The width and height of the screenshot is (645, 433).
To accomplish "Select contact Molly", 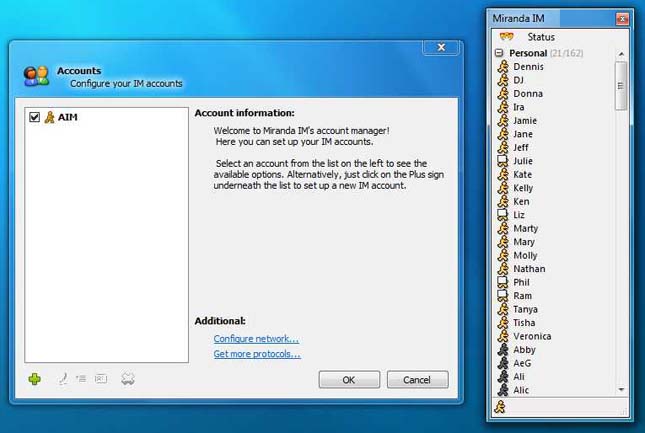I will point(525,255).
